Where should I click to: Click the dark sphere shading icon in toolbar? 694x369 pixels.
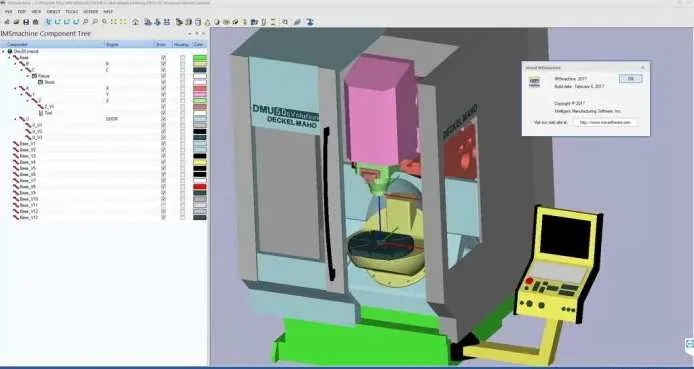[217, 22]
